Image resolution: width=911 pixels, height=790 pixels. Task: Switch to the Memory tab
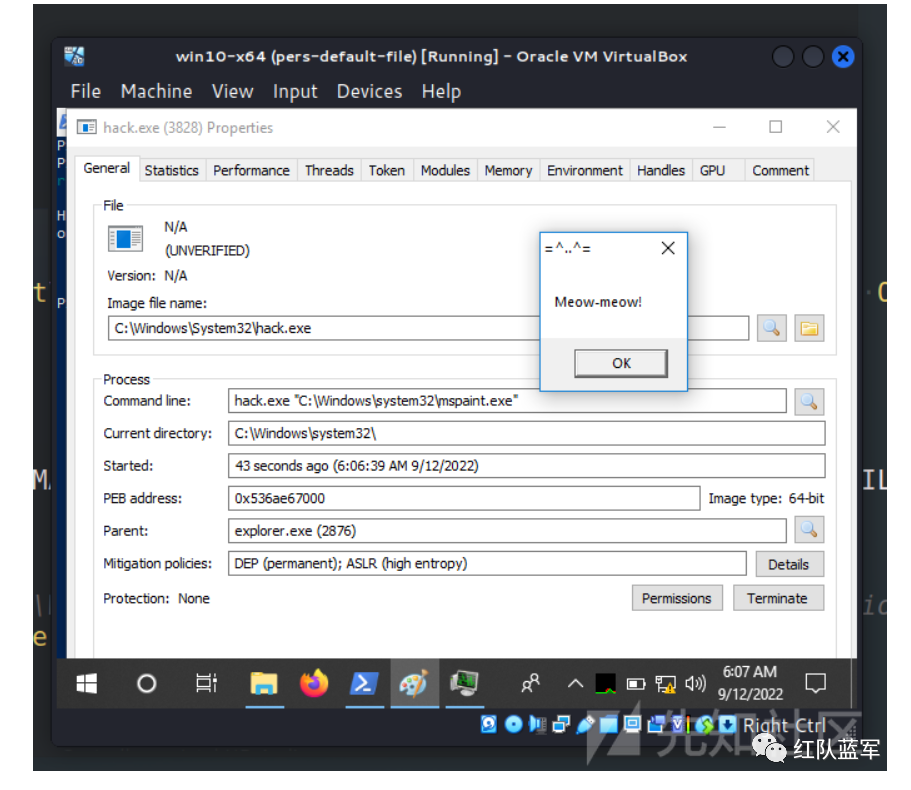[x=508, y=170]
